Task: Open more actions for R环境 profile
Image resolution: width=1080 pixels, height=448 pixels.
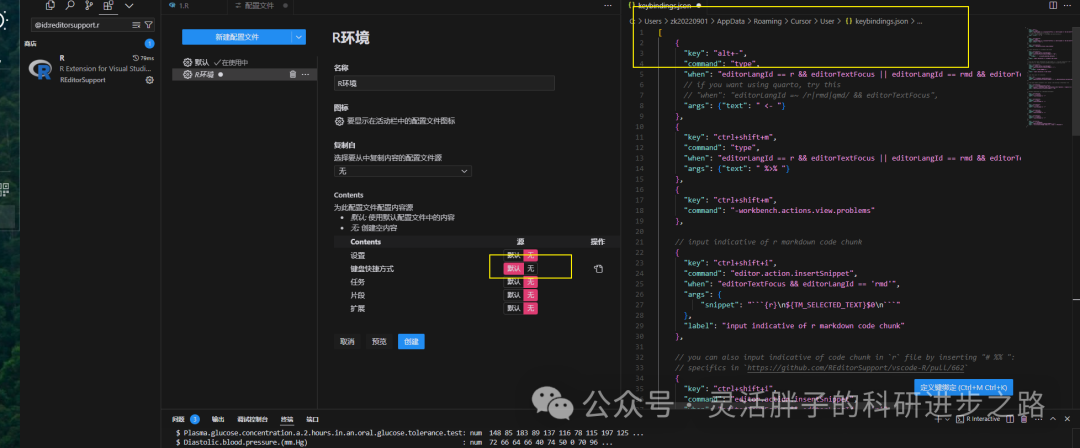Action: point(306,74)
